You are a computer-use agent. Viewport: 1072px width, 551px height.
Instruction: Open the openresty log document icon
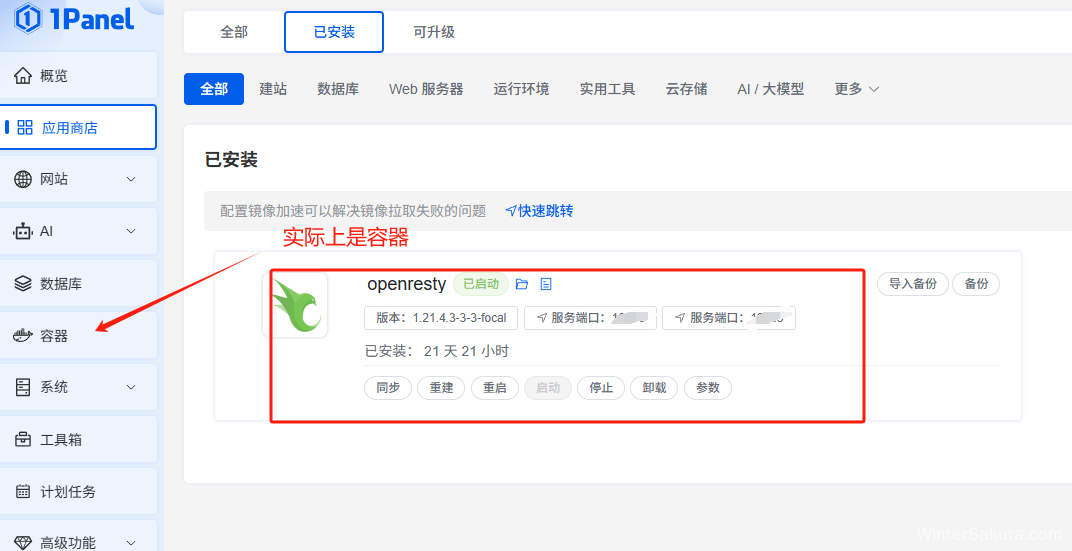[546, 284]
